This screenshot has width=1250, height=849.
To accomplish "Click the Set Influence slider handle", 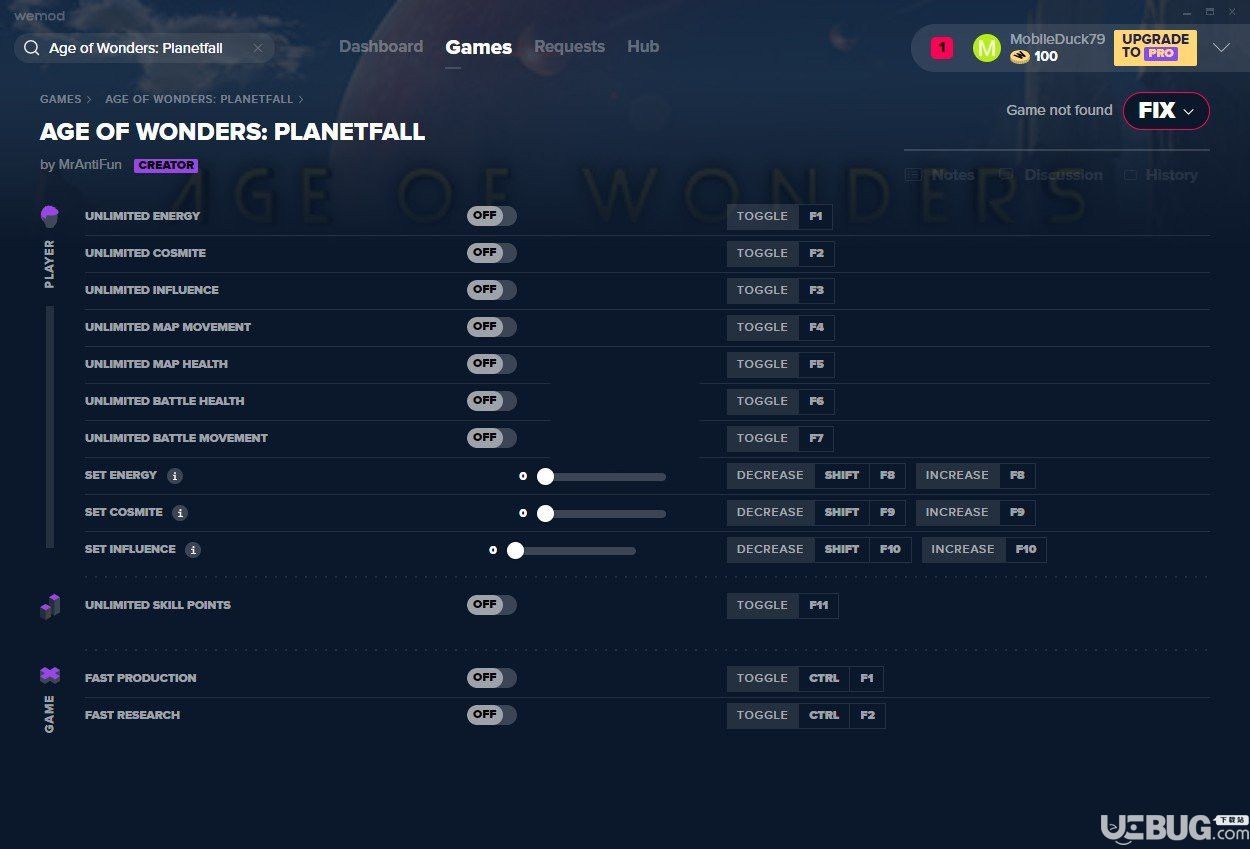I will coord(515,550).
